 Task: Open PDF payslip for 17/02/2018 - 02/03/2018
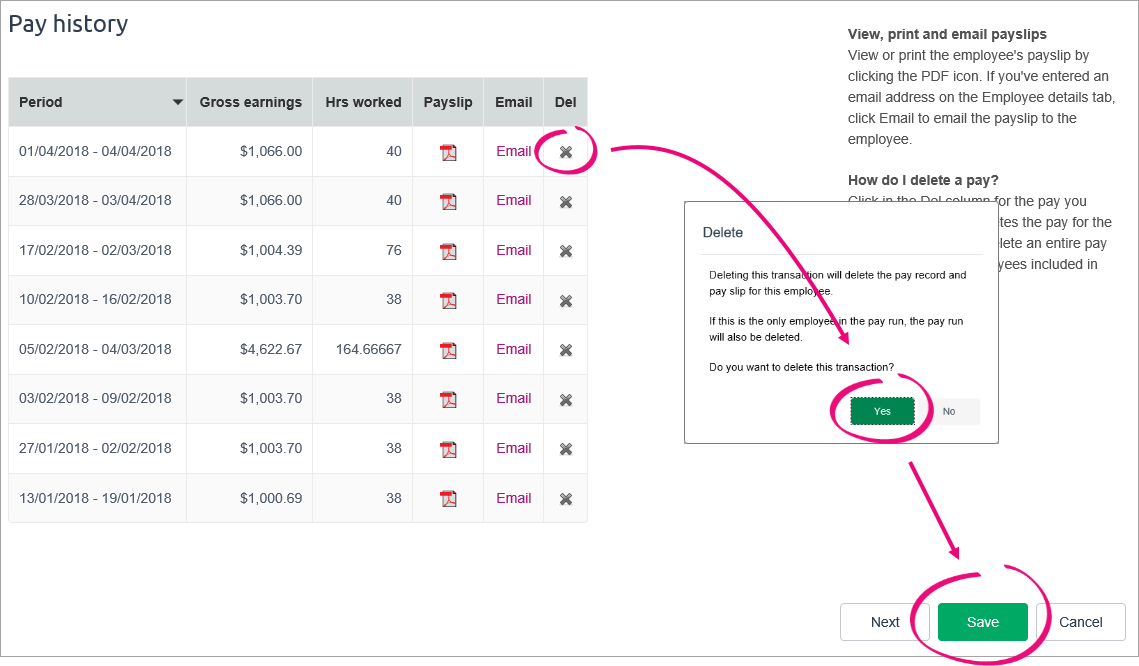coord(448,251)
